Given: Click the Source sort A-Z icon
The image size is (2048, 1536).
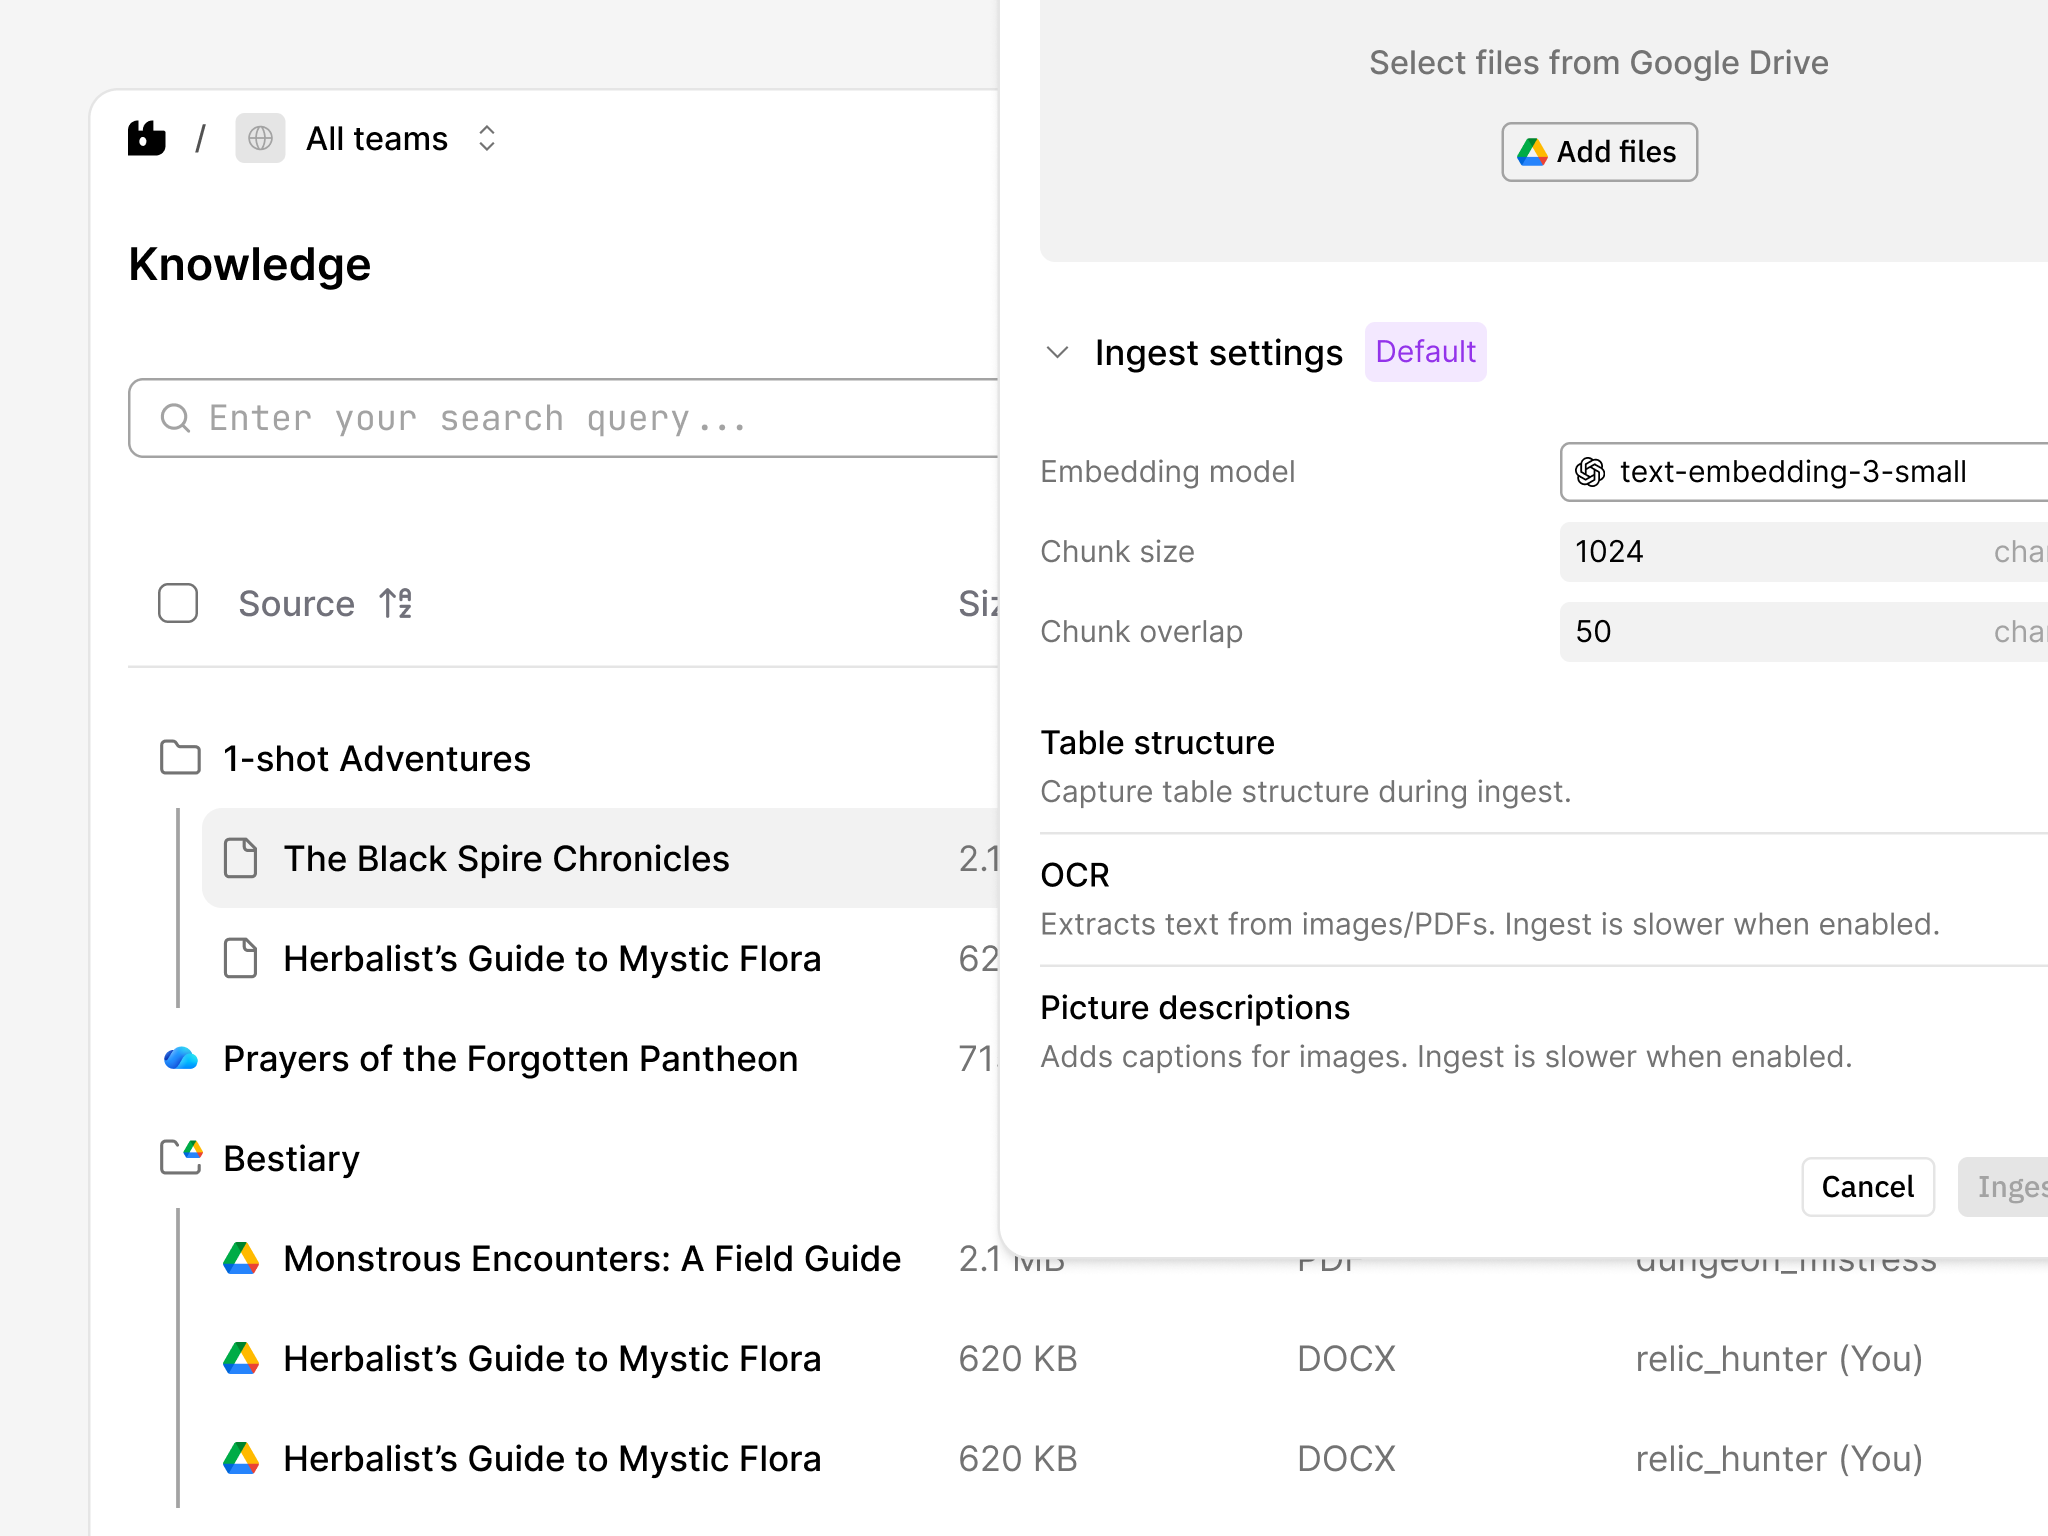Looking at the screenshot, I should (396, 604).
